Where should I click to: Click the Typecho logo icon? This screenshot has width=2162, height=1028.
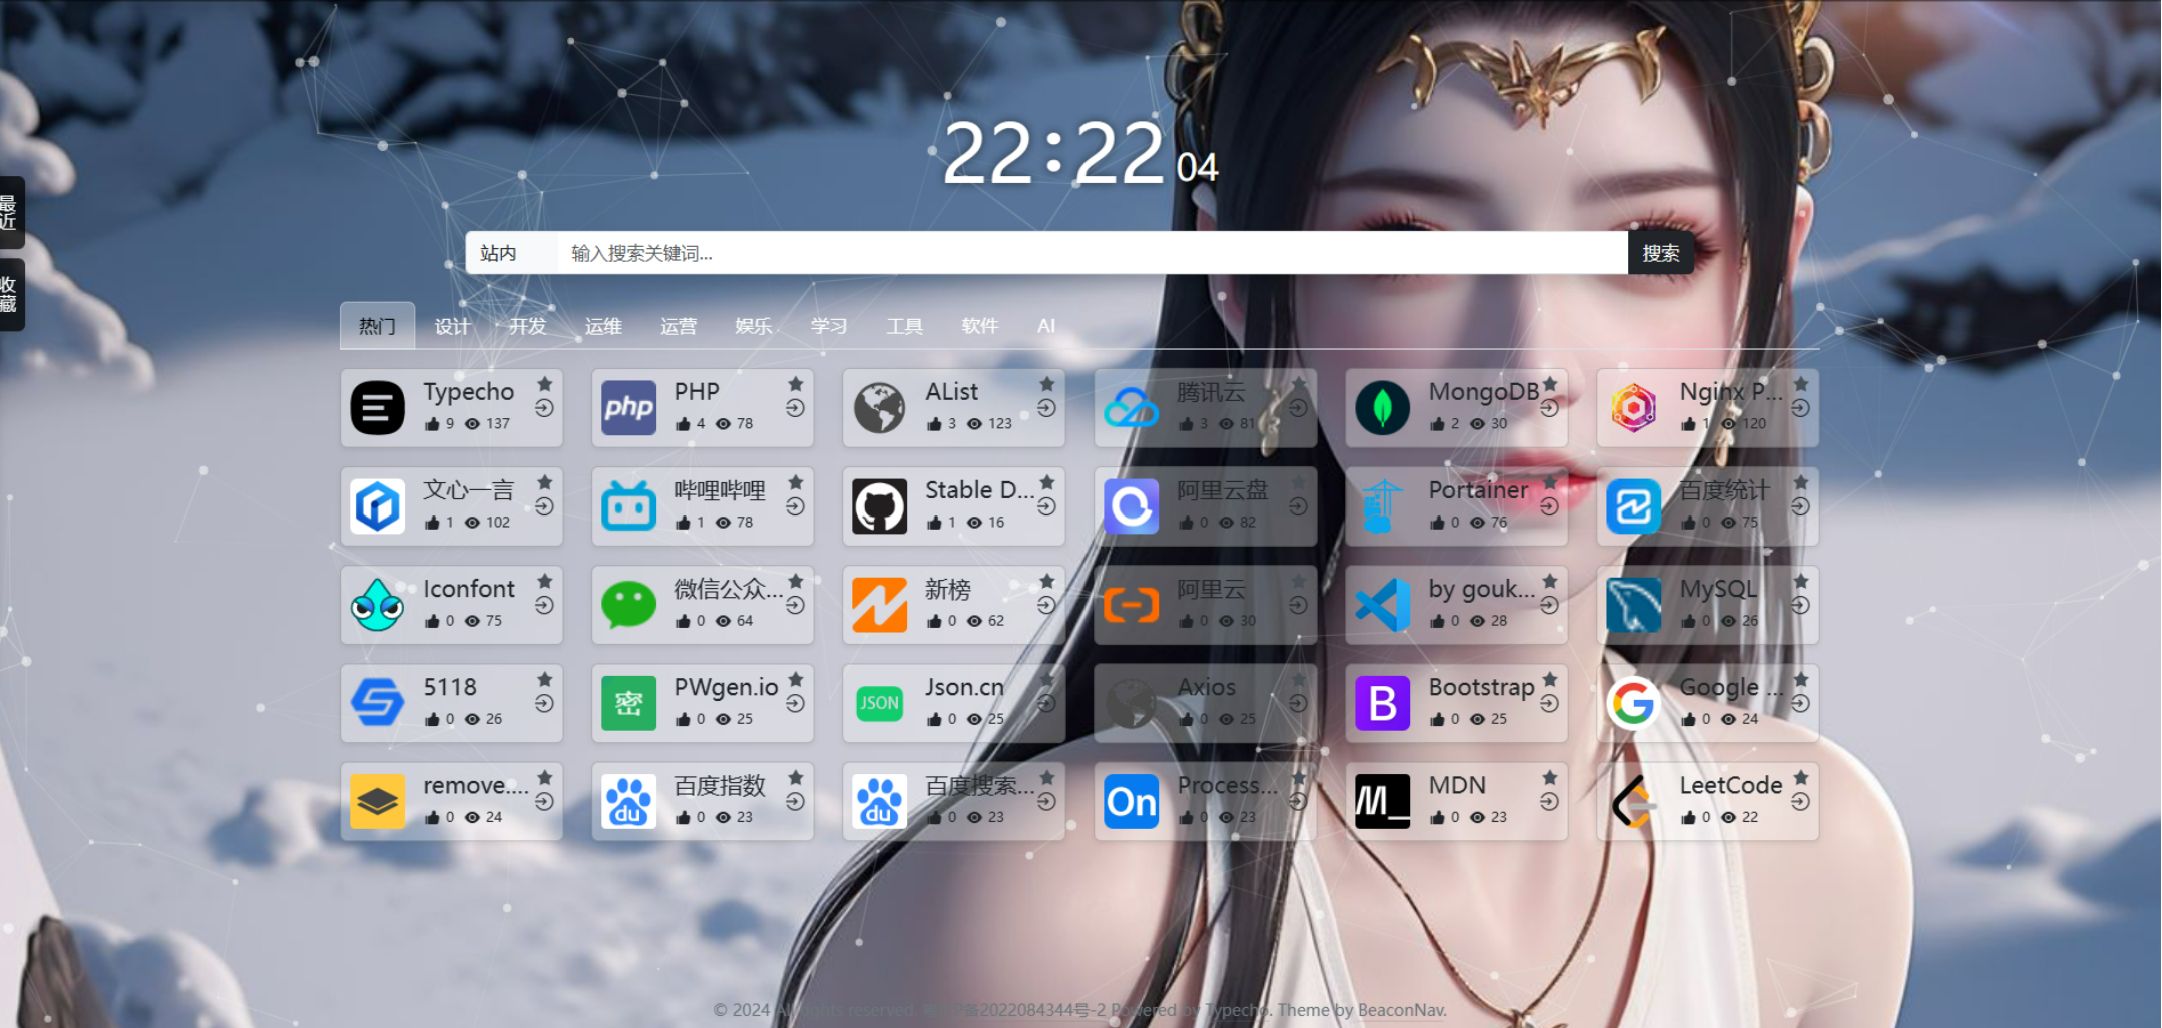point(377,408)
